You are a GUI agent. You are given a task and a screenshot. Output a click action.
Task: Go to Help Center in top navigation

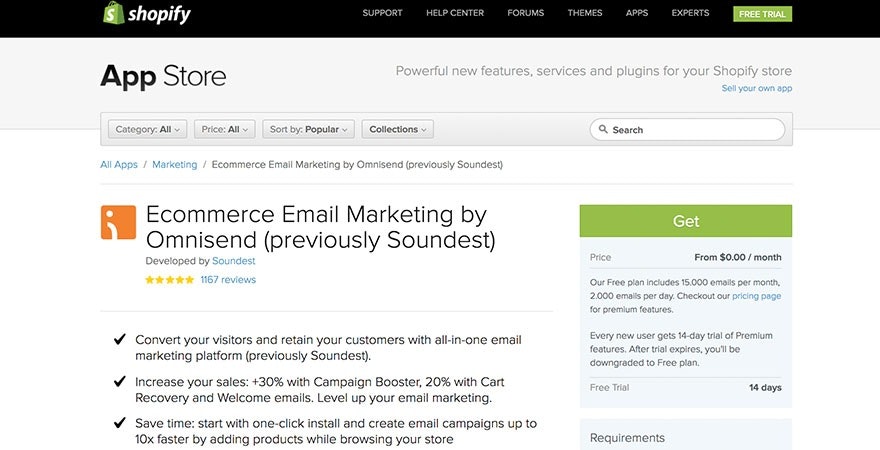point(454,13)
